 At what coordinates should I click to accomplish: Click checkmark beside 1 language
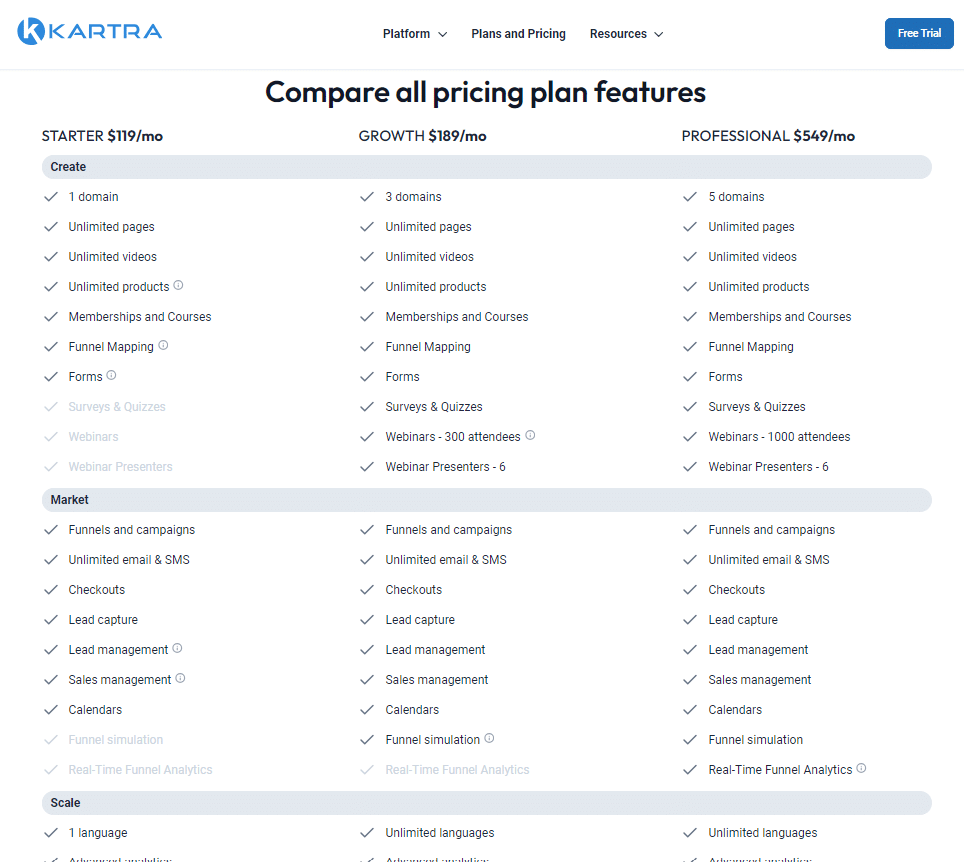click(51, 833)
